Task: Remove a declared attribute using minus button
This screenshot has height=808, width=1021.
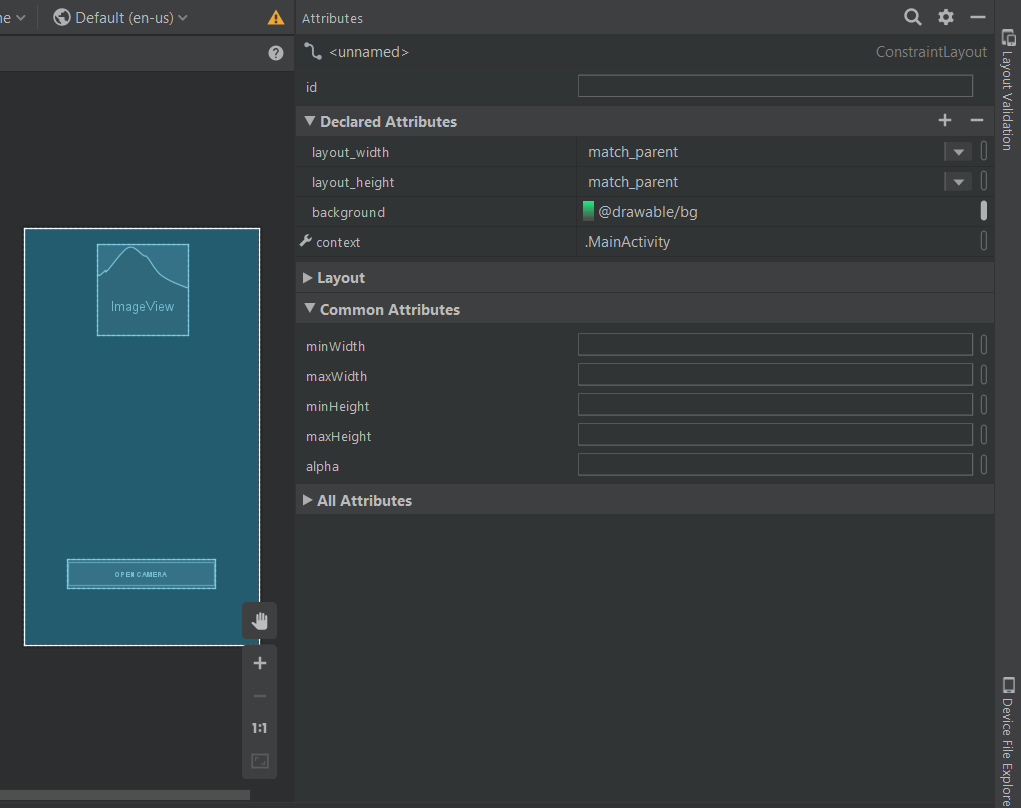Action: click(x=975, y=120)
